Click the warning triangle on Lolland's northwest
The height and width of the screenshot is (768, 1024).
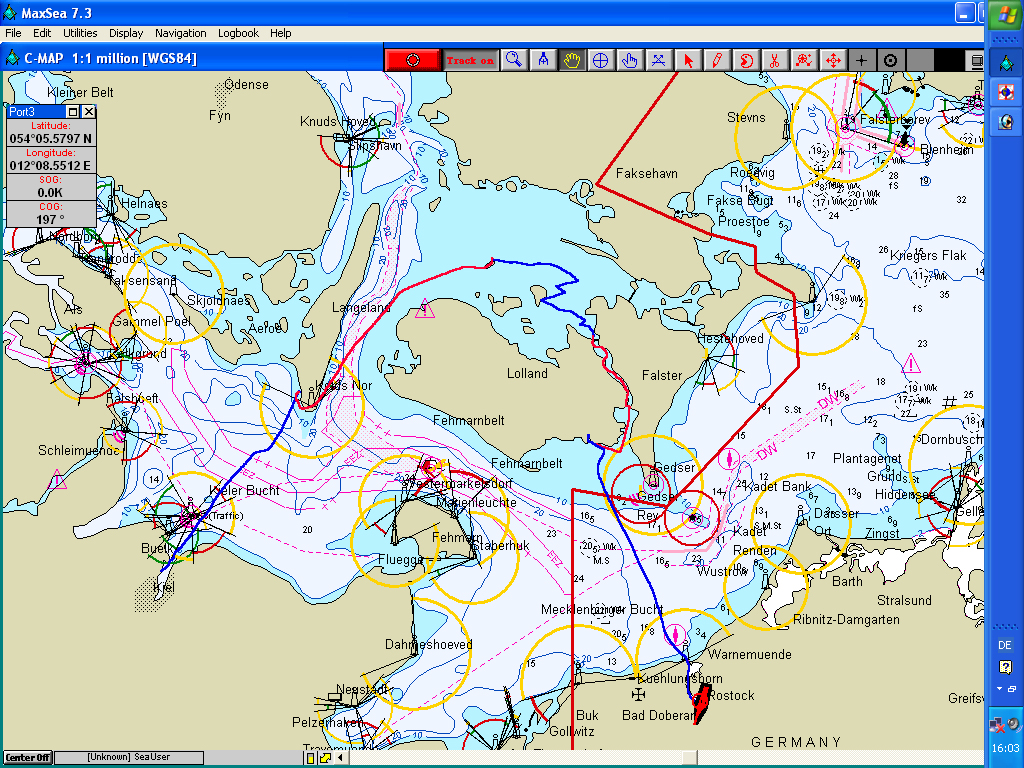[x=425, y=308]
